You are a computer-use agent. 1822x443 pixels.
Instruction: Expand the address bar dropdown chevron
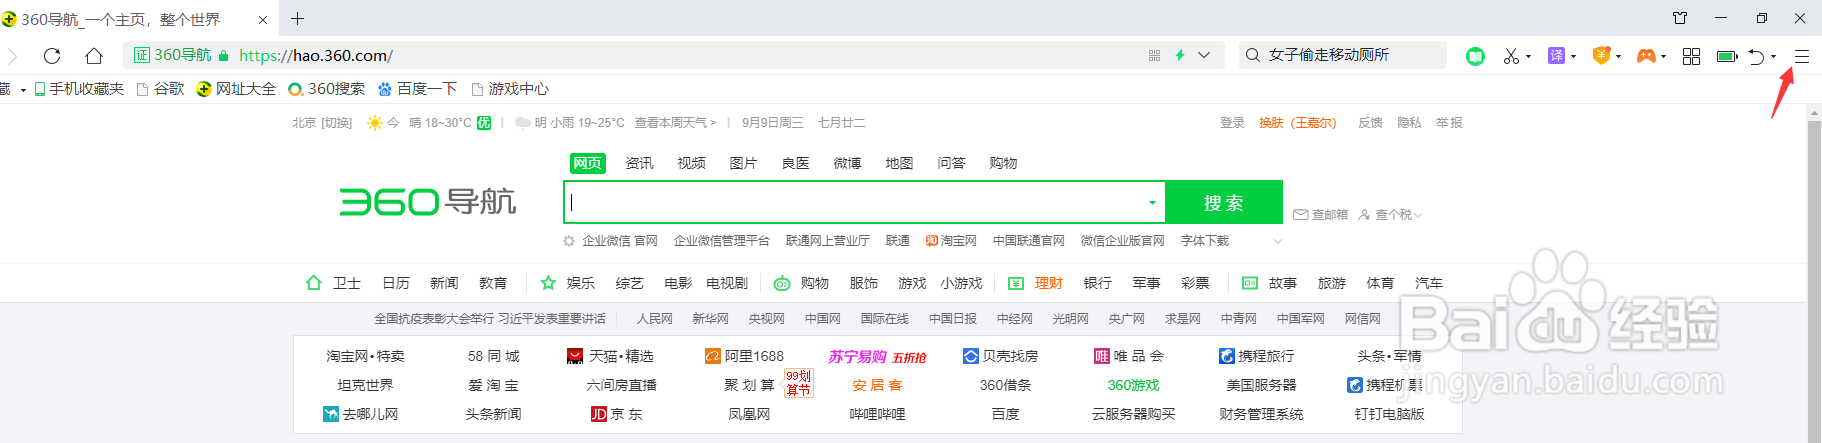[x=1204, y=56]
